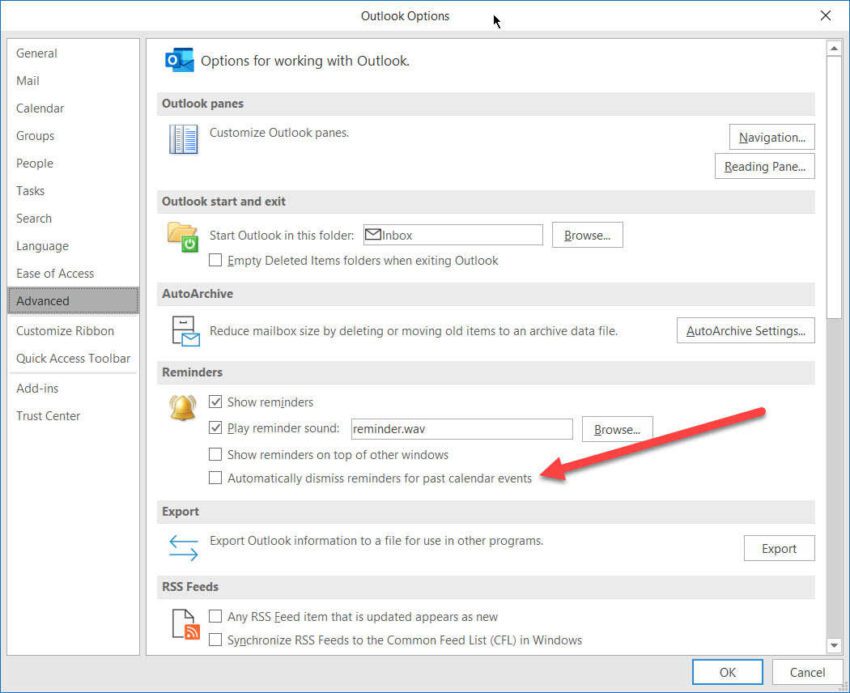Click the RSS Feeds icon

(x=183, y=623)
